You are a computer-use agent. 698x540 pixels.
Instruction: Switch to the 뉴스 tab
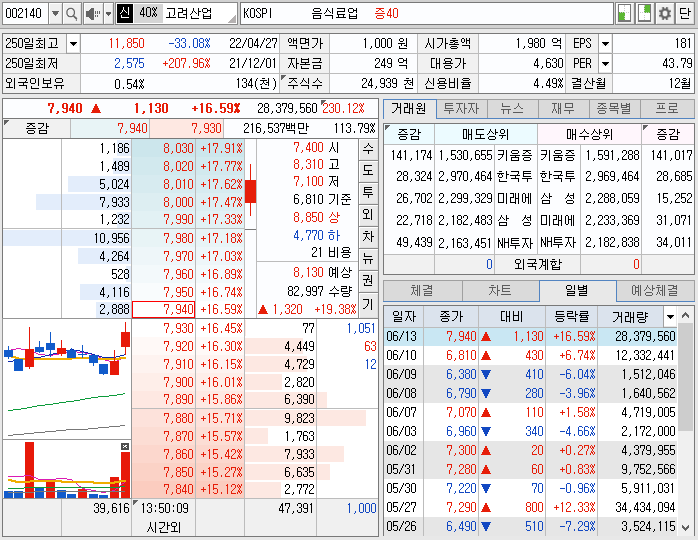point(512,108)
